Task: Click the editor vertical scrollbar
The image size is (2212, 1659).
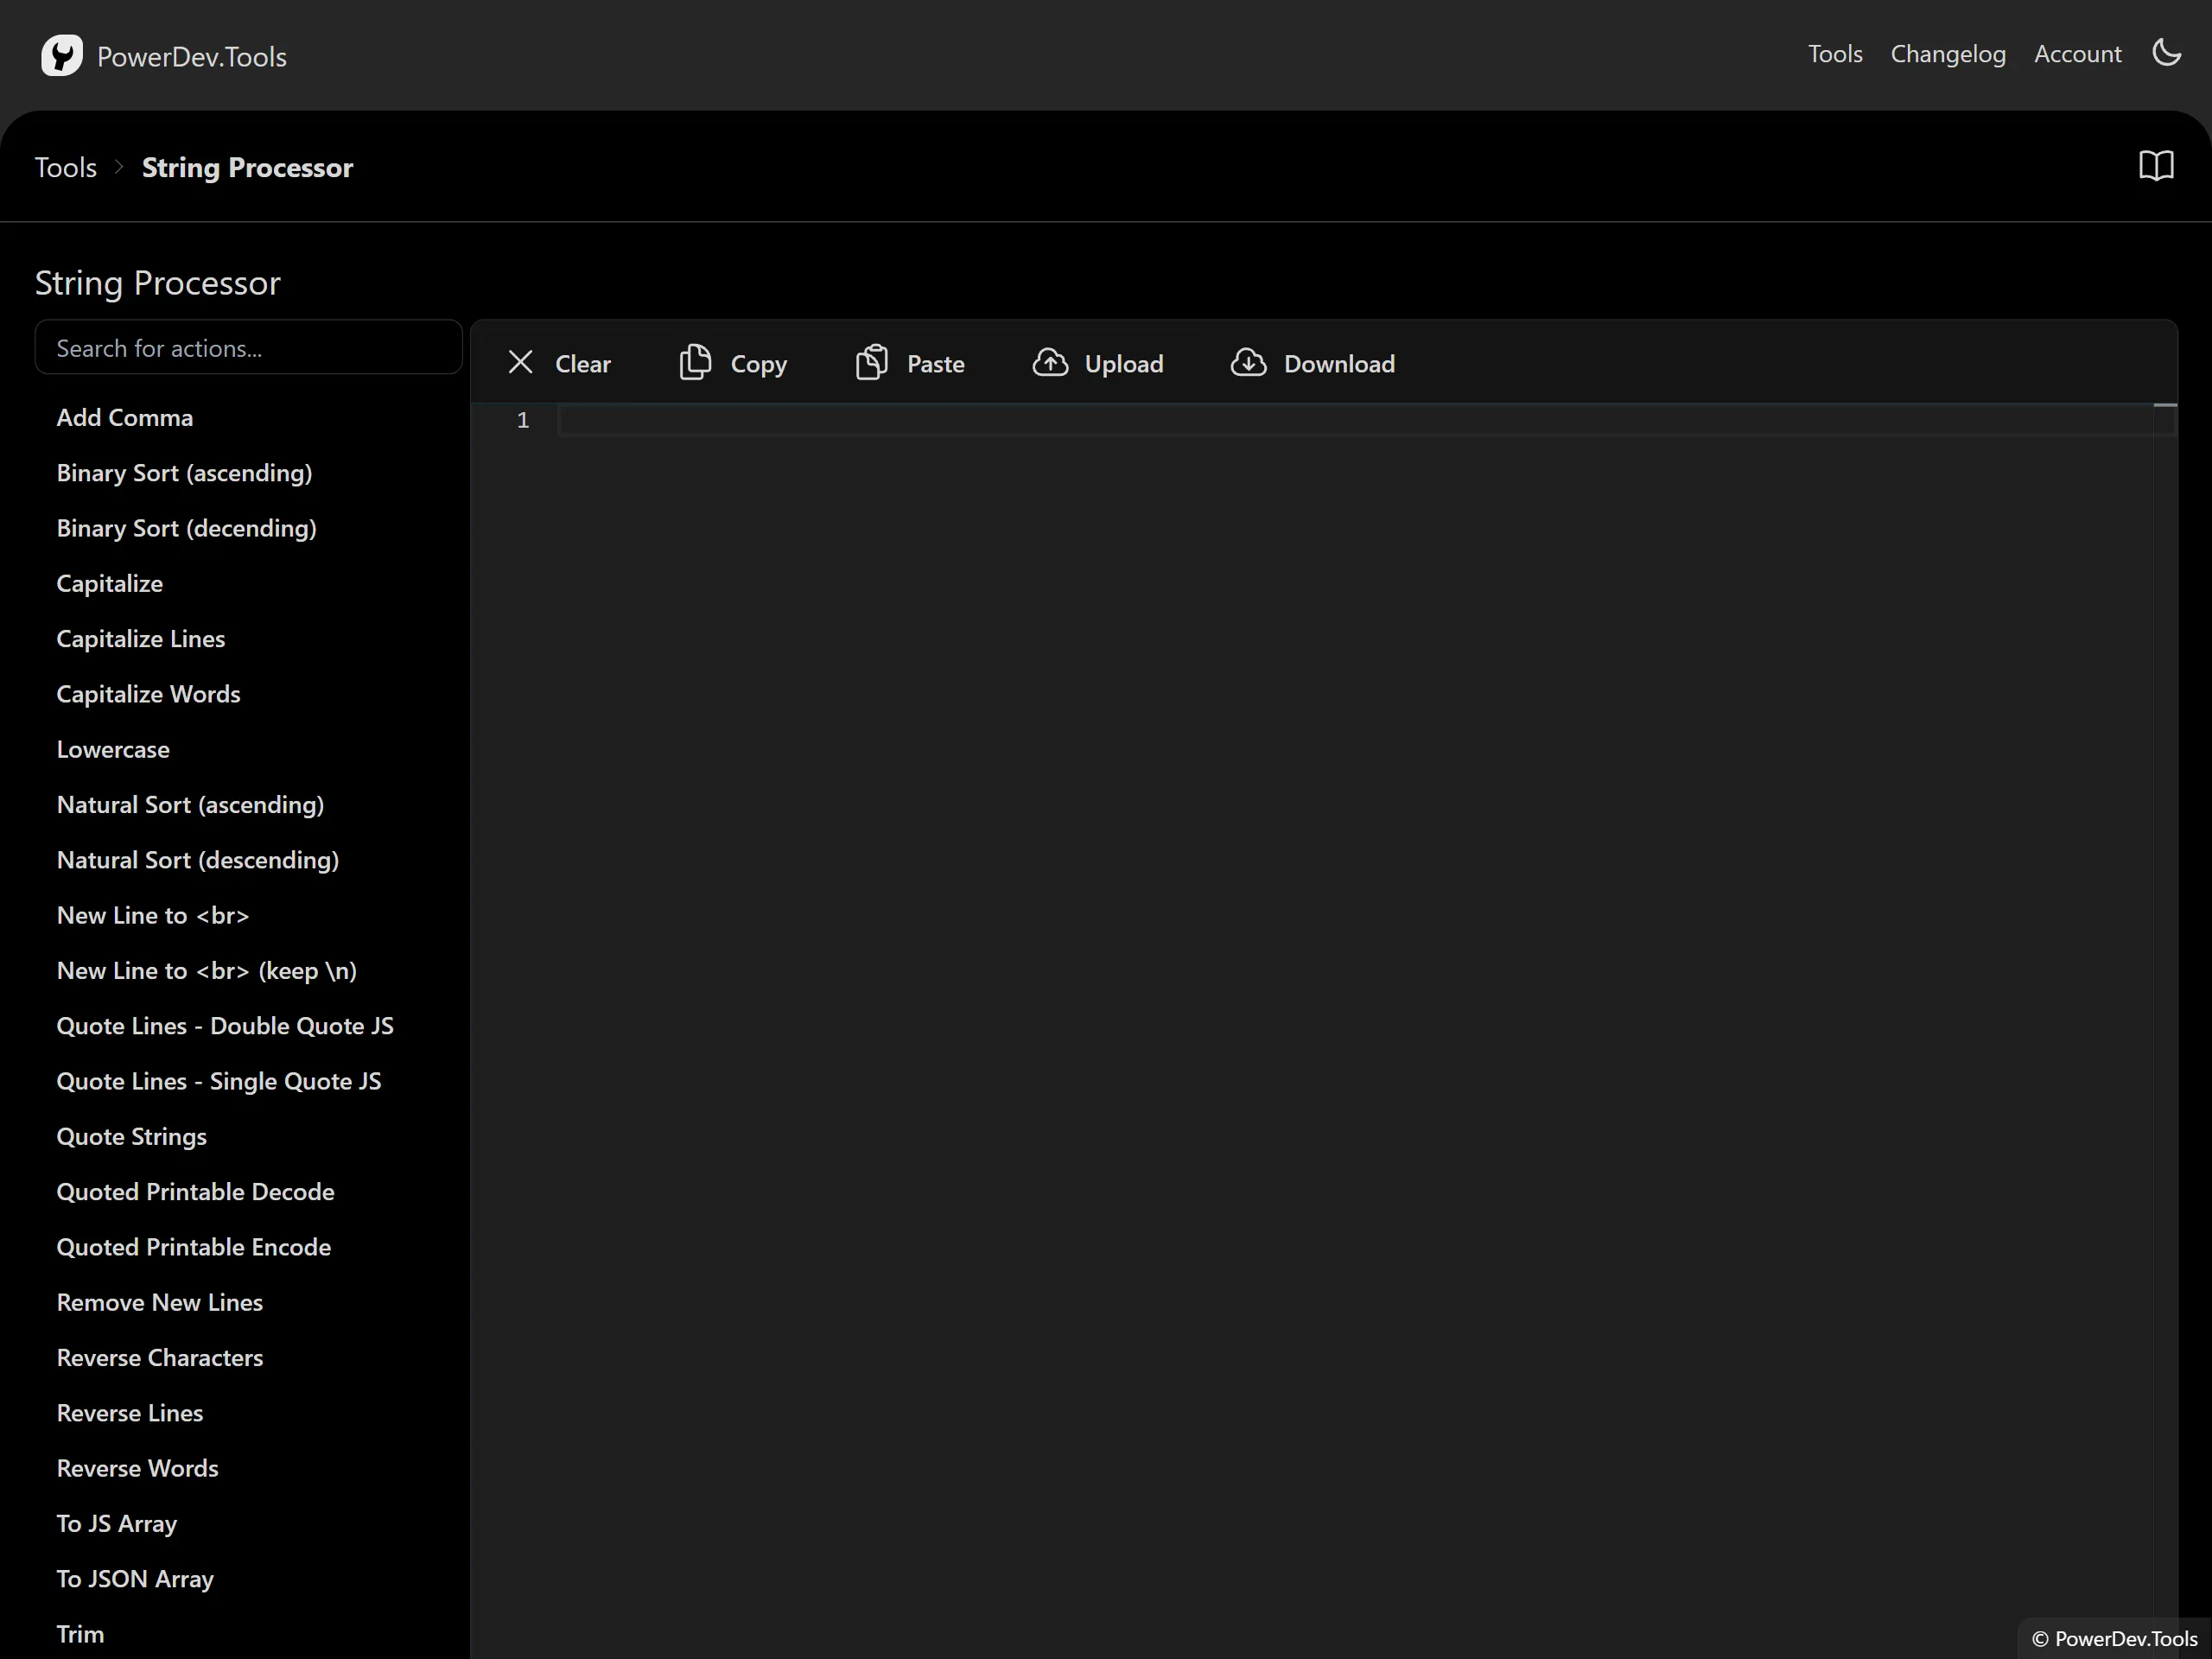Action: [x=2165, y=900]
